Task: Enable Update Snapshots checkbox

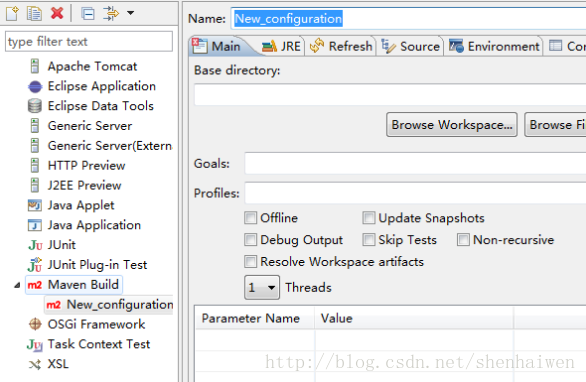Action: click(368, 218)
